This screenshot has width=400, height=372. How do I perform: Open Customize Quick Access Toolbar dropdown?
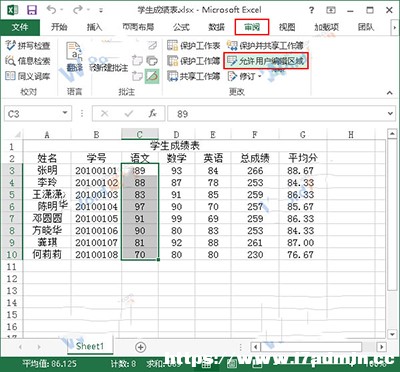click(x=101, y=11)
